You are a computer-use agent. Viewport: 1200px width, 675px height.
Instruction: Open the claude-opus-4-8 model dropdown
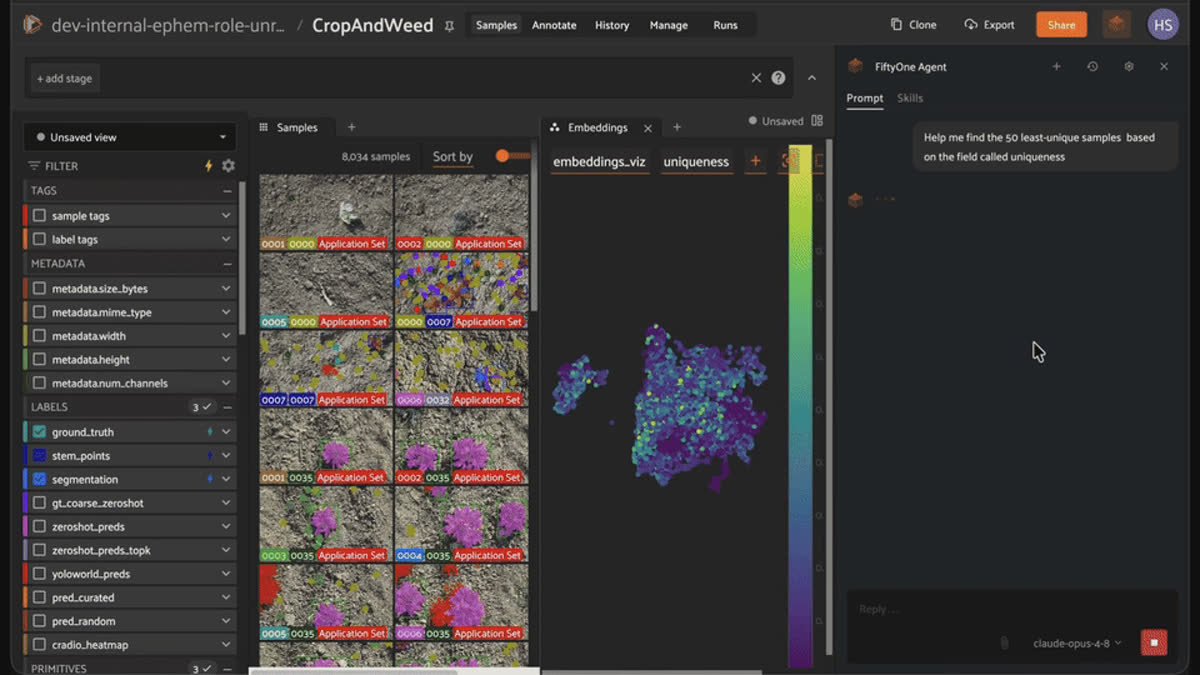[x=1077, y=643]
